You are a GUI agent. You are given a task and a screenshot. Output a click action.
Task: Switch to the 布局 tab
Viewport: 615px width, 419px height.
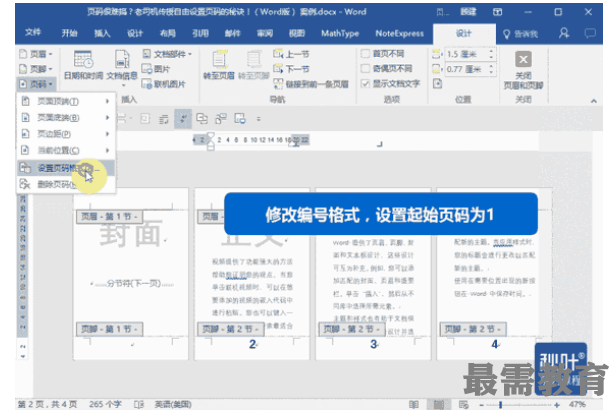tap(167, 33)
